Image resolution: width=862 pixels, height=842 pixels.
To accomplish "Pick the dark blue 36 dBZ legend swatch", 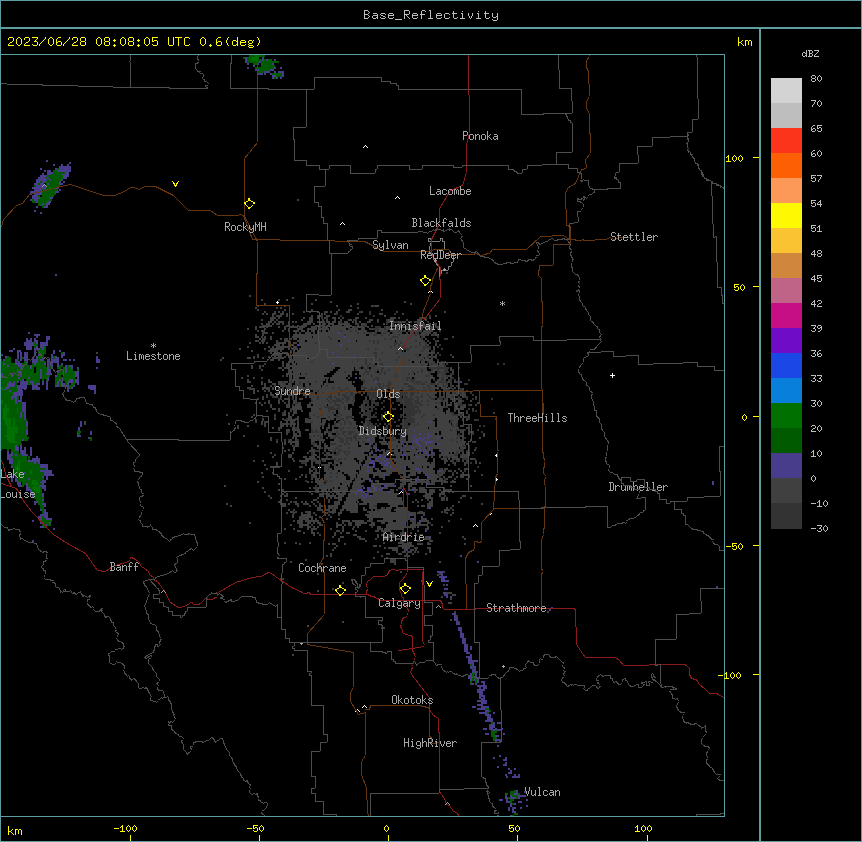I will pyautogui.click(x=786, y=365).
